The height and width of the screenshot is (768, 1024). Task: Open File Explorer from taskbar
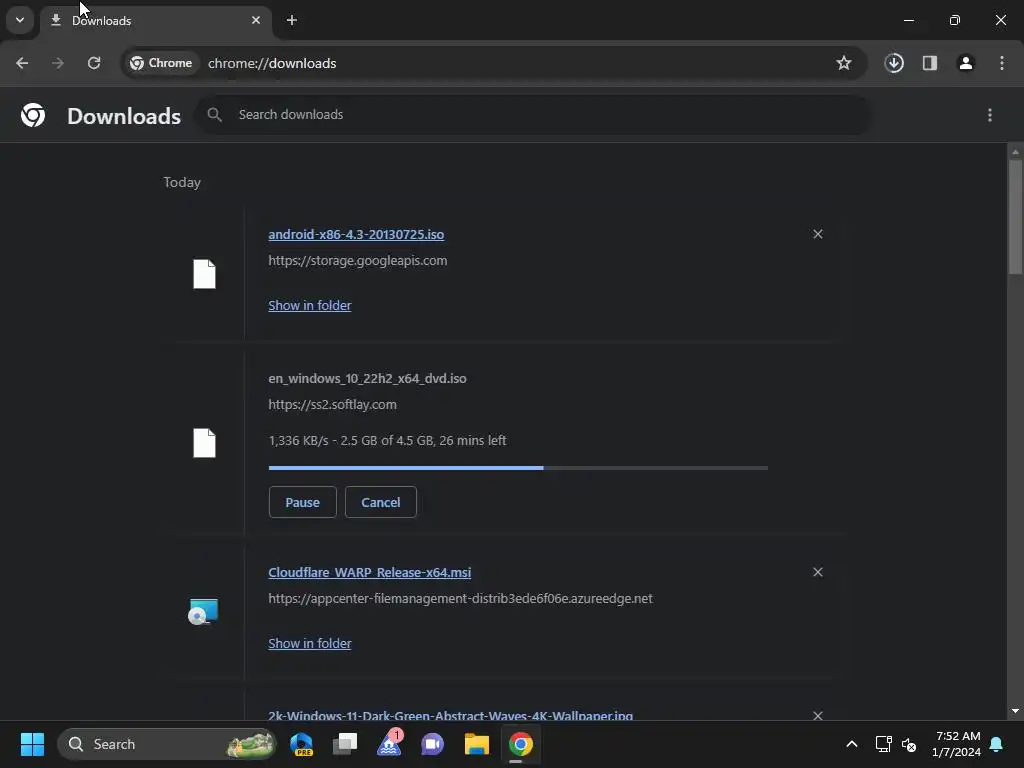tap(477, 744)
